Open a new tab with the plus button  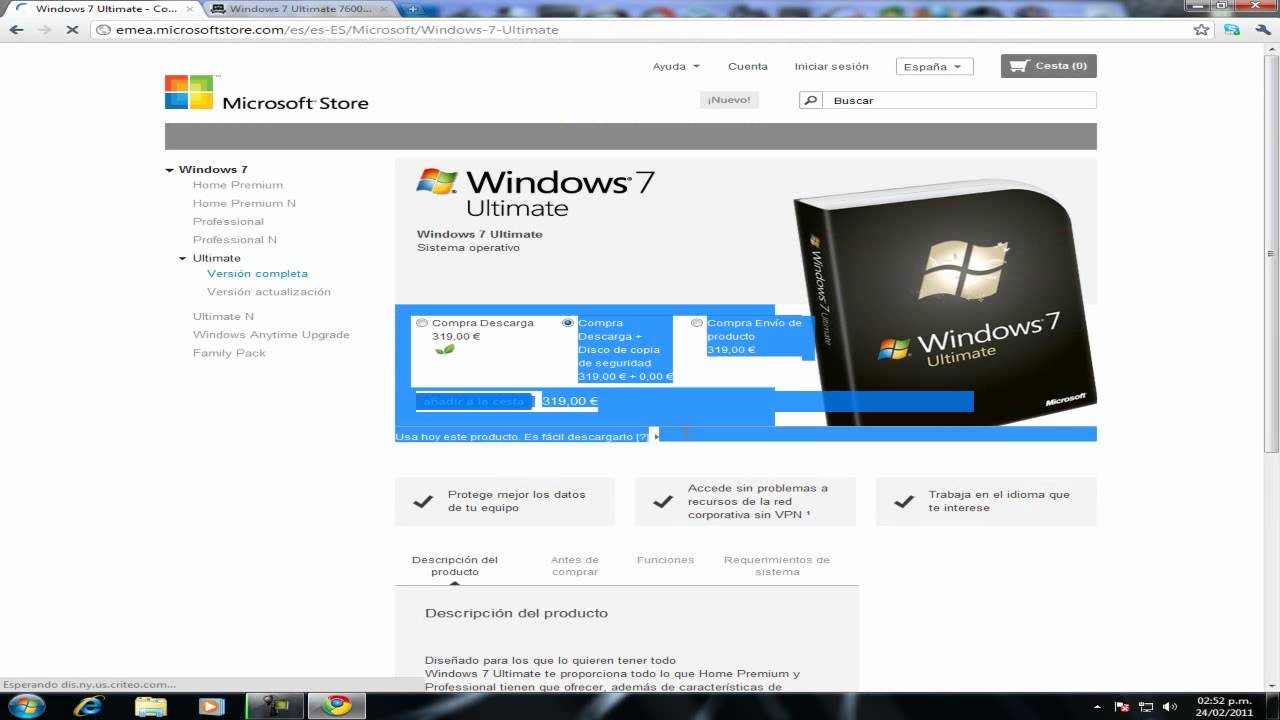[412, 9]
